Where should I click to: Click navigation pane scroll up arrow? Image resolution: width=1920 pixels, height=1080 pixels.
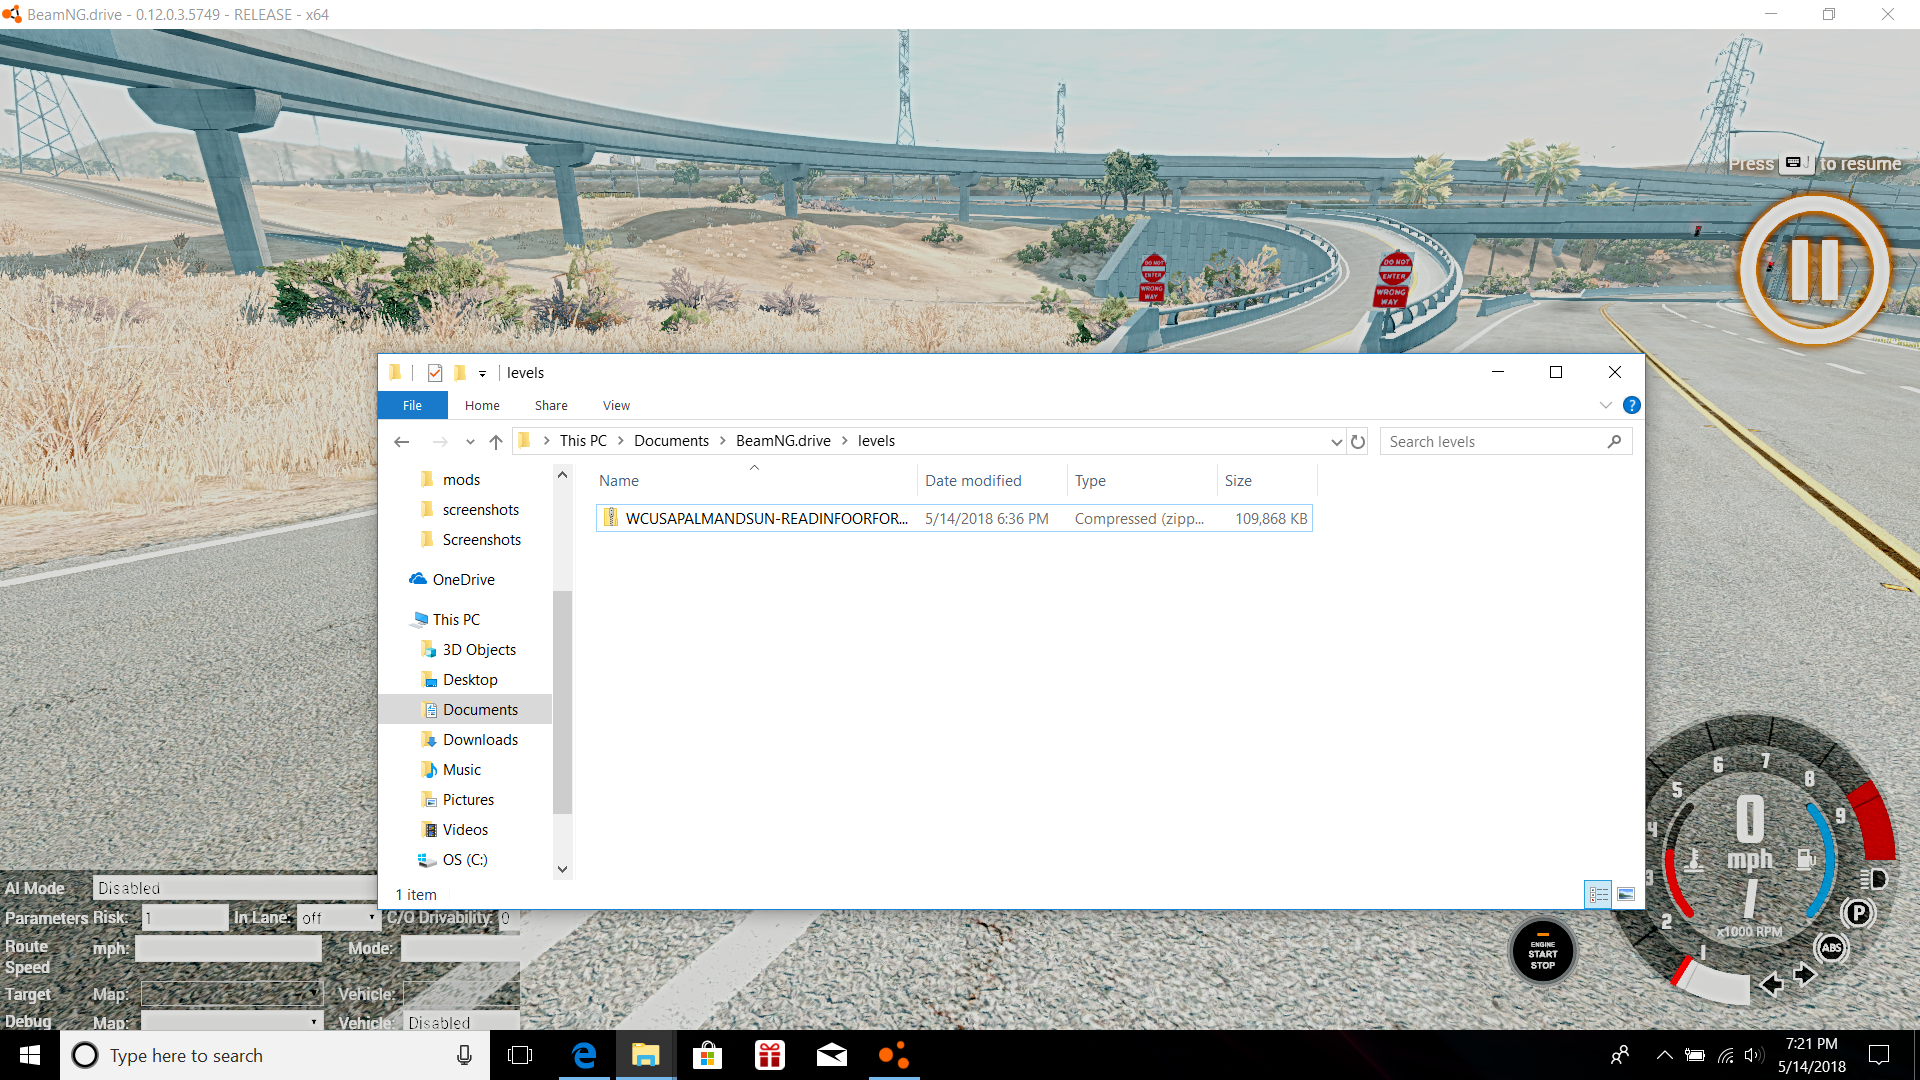coord(562,475)
